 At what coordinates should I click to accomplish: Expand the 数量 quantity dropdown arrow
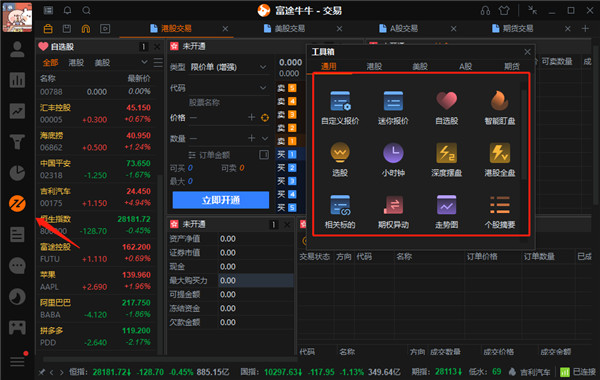(265, 138)
